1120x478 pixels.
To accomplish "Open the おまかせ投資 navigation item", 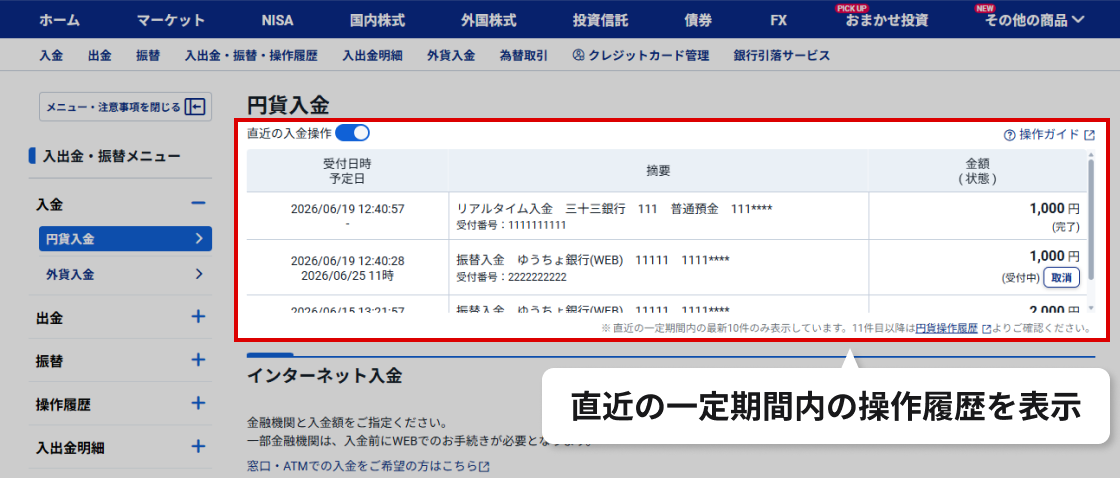I will click(x=886, y=20).
